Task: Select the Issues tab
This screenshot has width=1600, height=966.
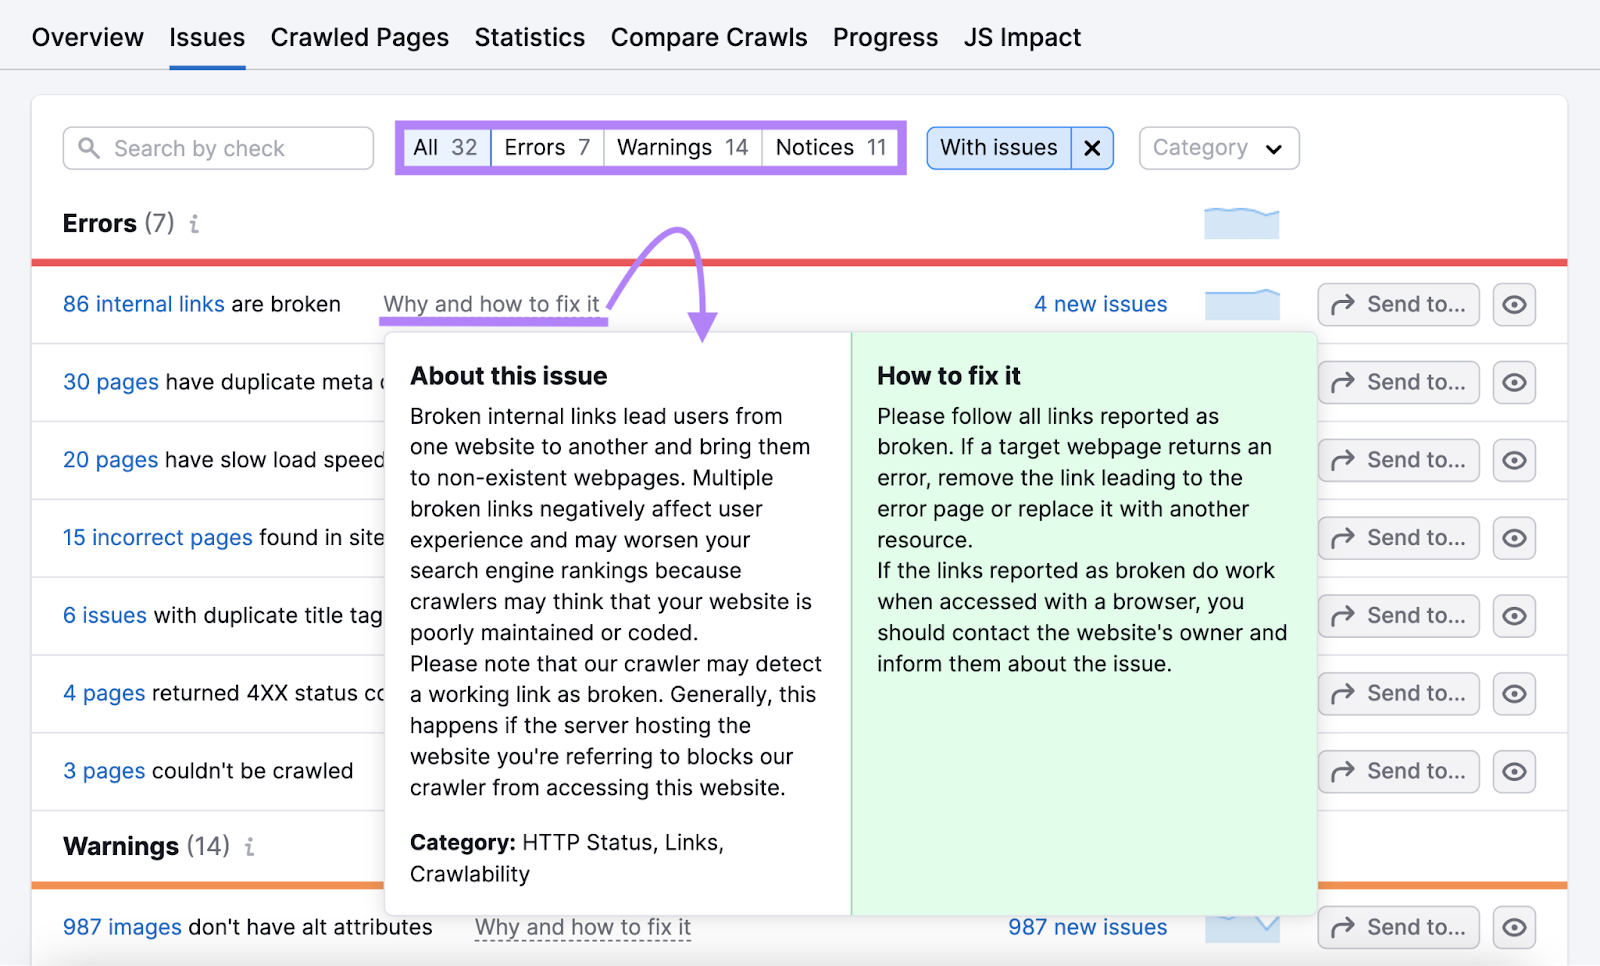Action: pyautogui.click(x=207, y=37)
